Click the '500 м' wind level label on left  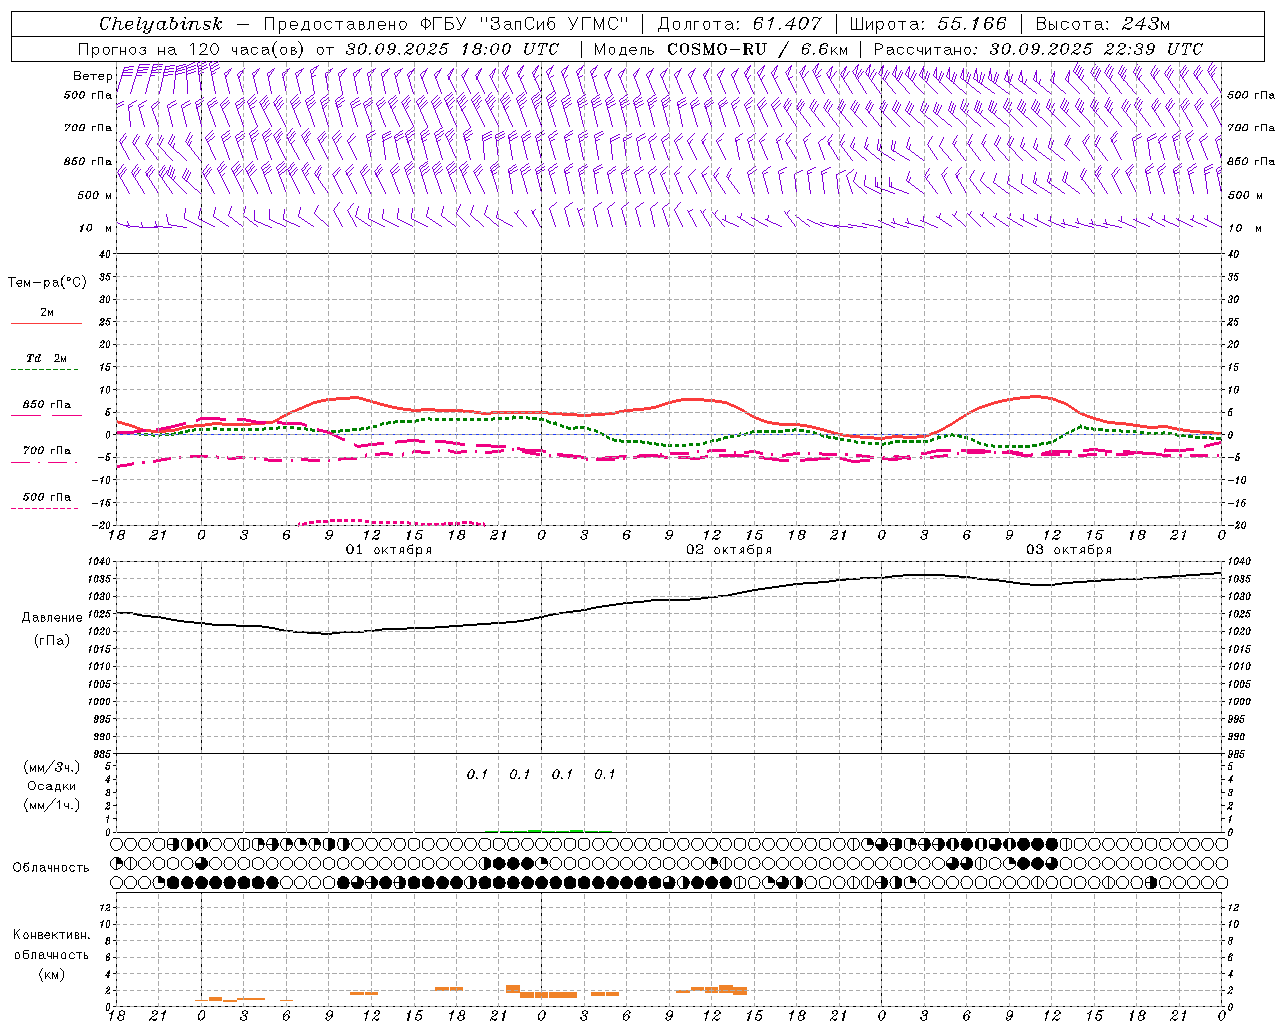coord(95,195)
